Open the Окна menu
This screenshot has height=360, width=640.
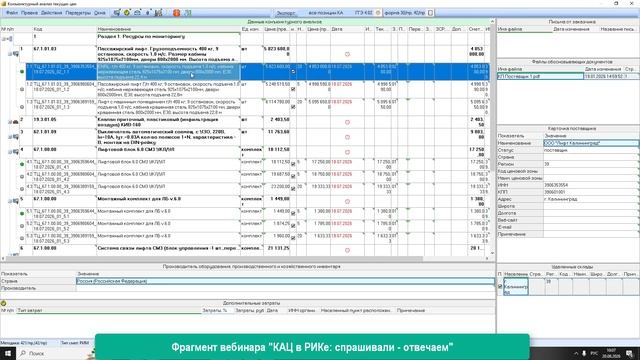coord(100,13)
